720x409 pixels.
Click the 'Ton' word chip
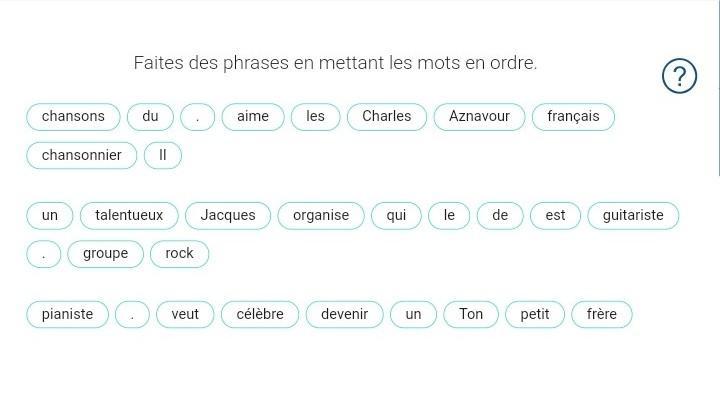point(471,314)
